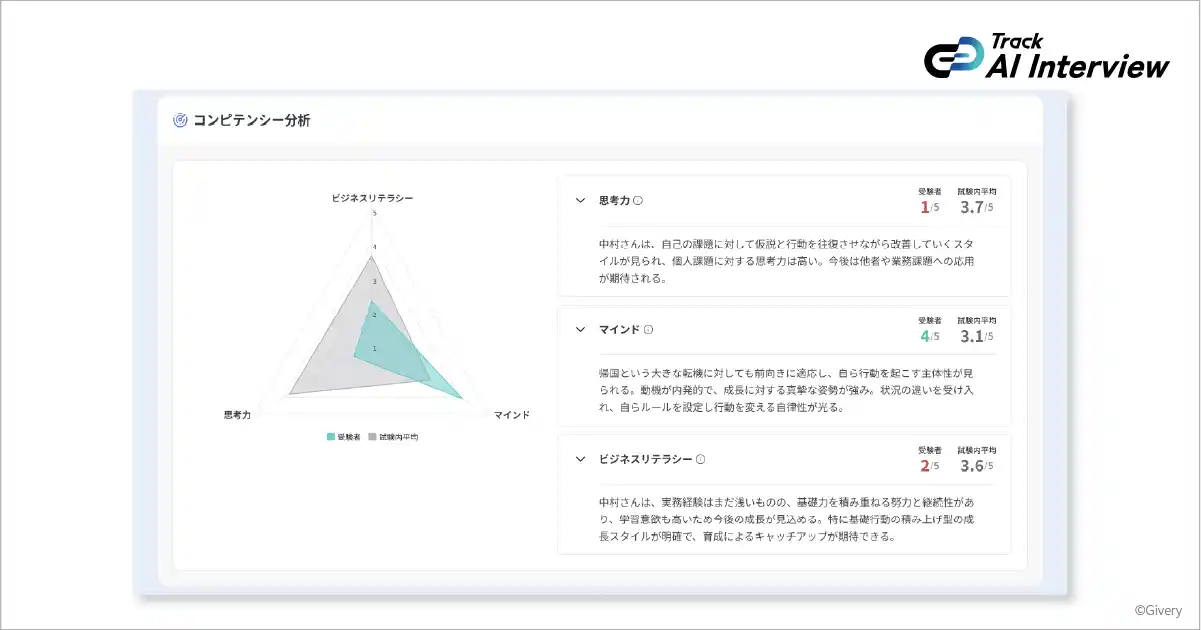Viewport: 1201px width, 630px height.
Task: Collapse the マインド section chevron
Action: coord(580,329)
